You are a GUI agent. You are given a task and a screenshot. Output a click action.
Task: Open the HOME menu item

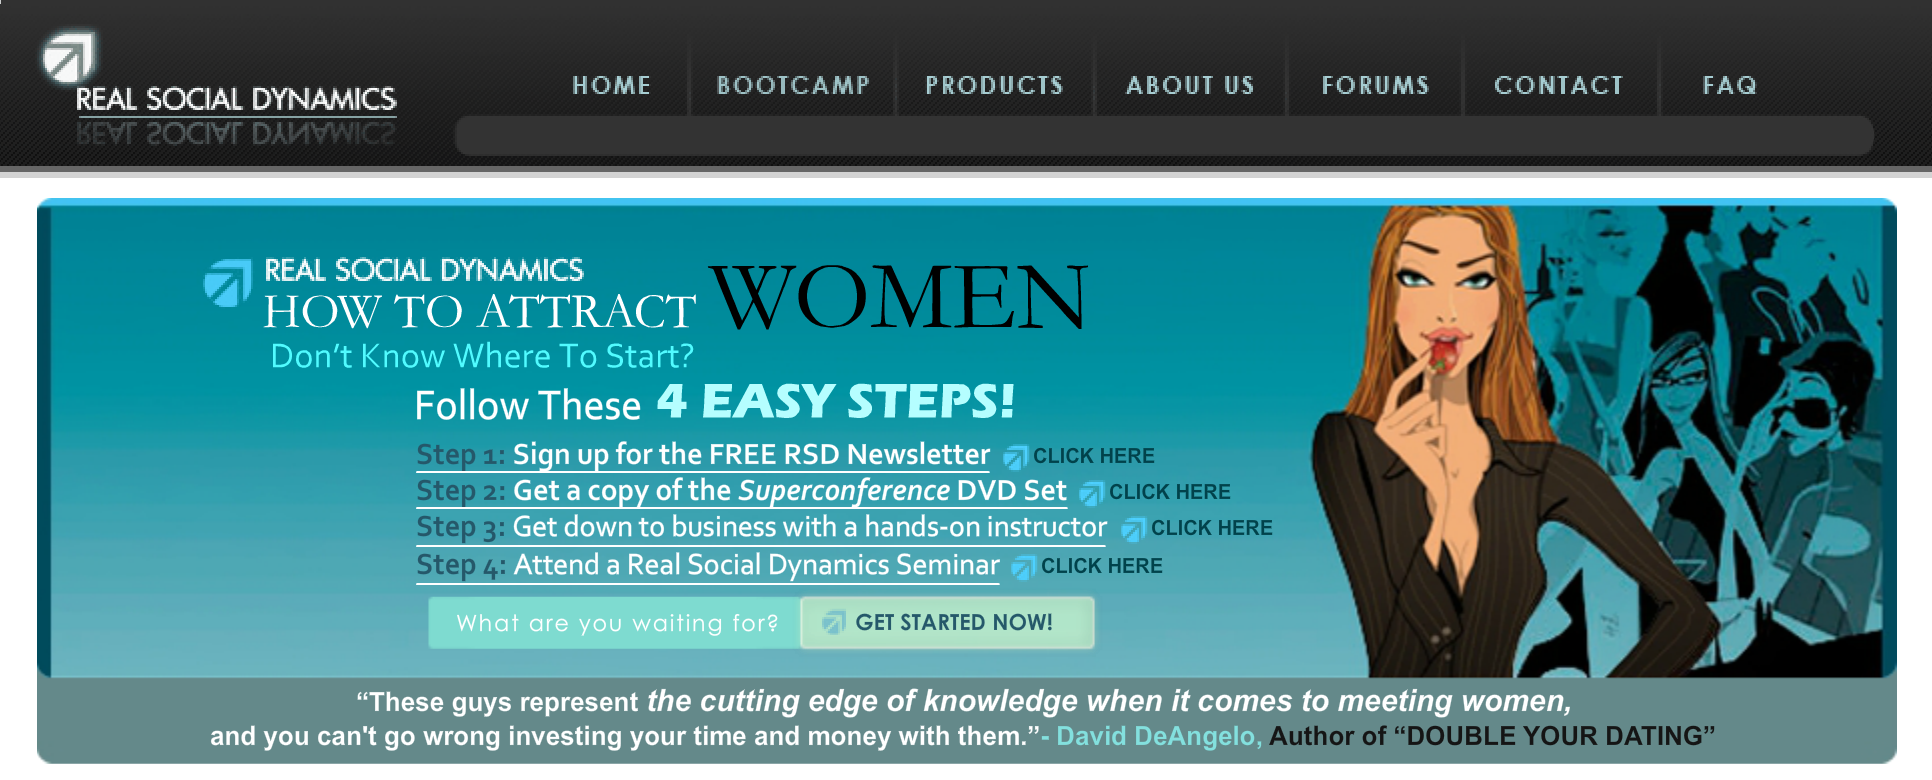click(612, 86)
